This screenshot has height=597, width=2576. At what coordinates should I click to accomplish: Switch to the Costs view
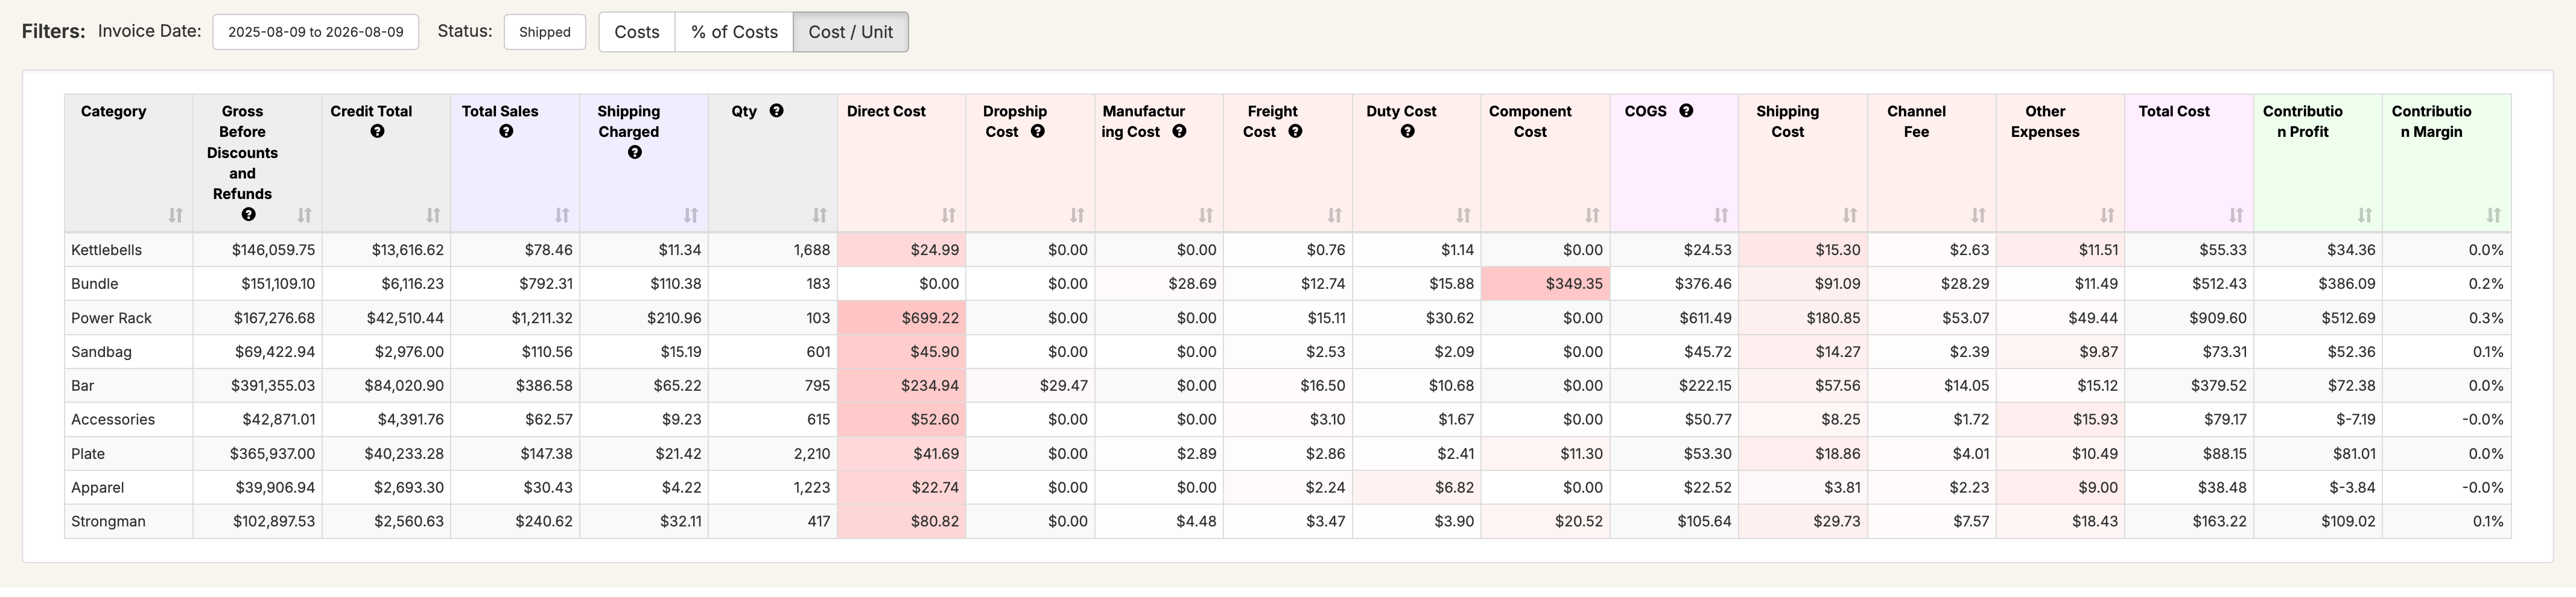coord(637,32)
